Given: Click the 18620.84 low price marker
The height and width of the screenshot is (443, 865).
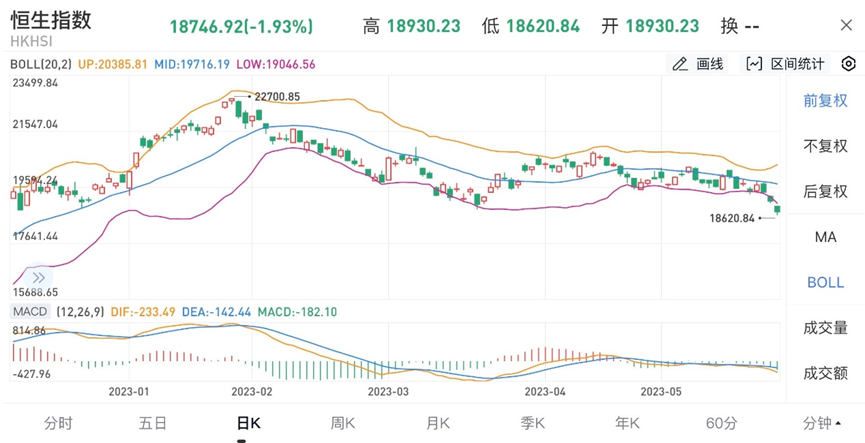Looking at the screenshot, I should (x=731, y=218).
